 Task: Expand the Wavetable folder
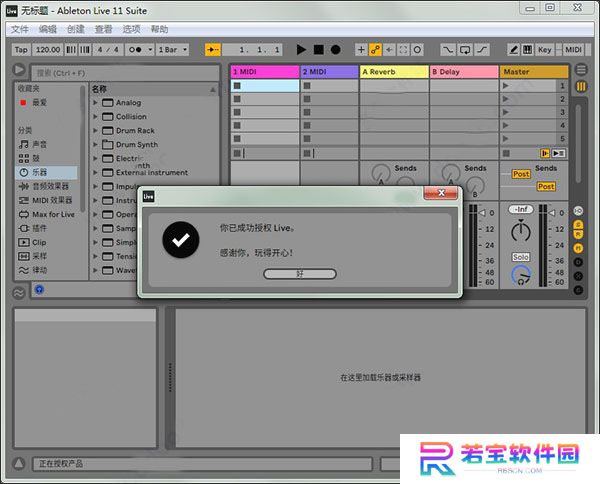tap(95, 270)
